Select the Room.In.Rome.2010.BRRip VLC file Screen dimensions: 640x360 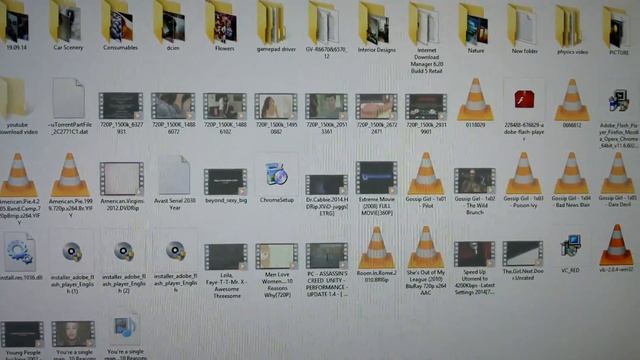(376, 248)
